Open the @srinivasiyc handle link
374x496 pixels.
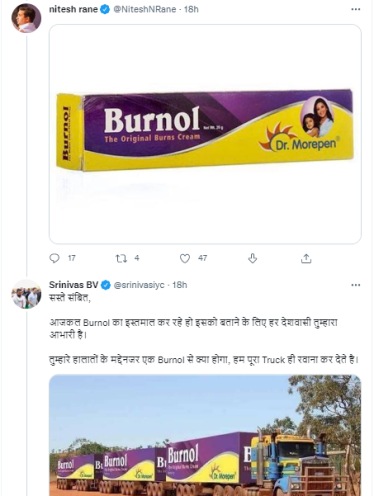click(x=139, y=285)
